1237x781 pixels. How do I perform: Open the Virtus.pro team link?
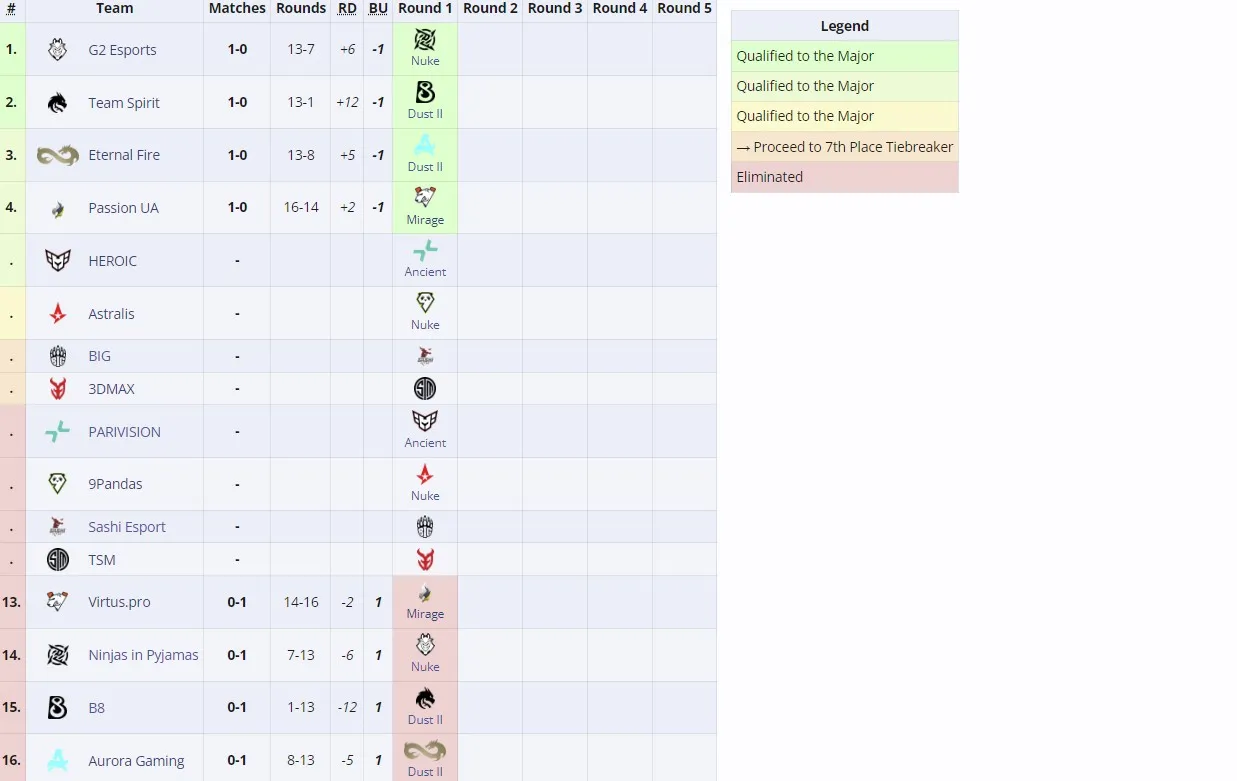tap(119, 602)
